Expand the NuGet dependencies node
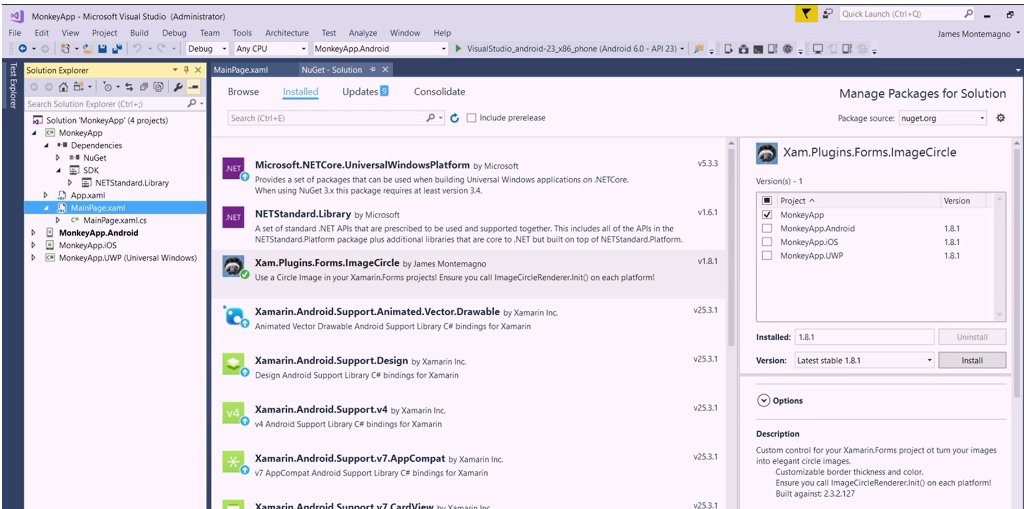Viewport: 1024px width, 509px height. (x=58, y=157)
